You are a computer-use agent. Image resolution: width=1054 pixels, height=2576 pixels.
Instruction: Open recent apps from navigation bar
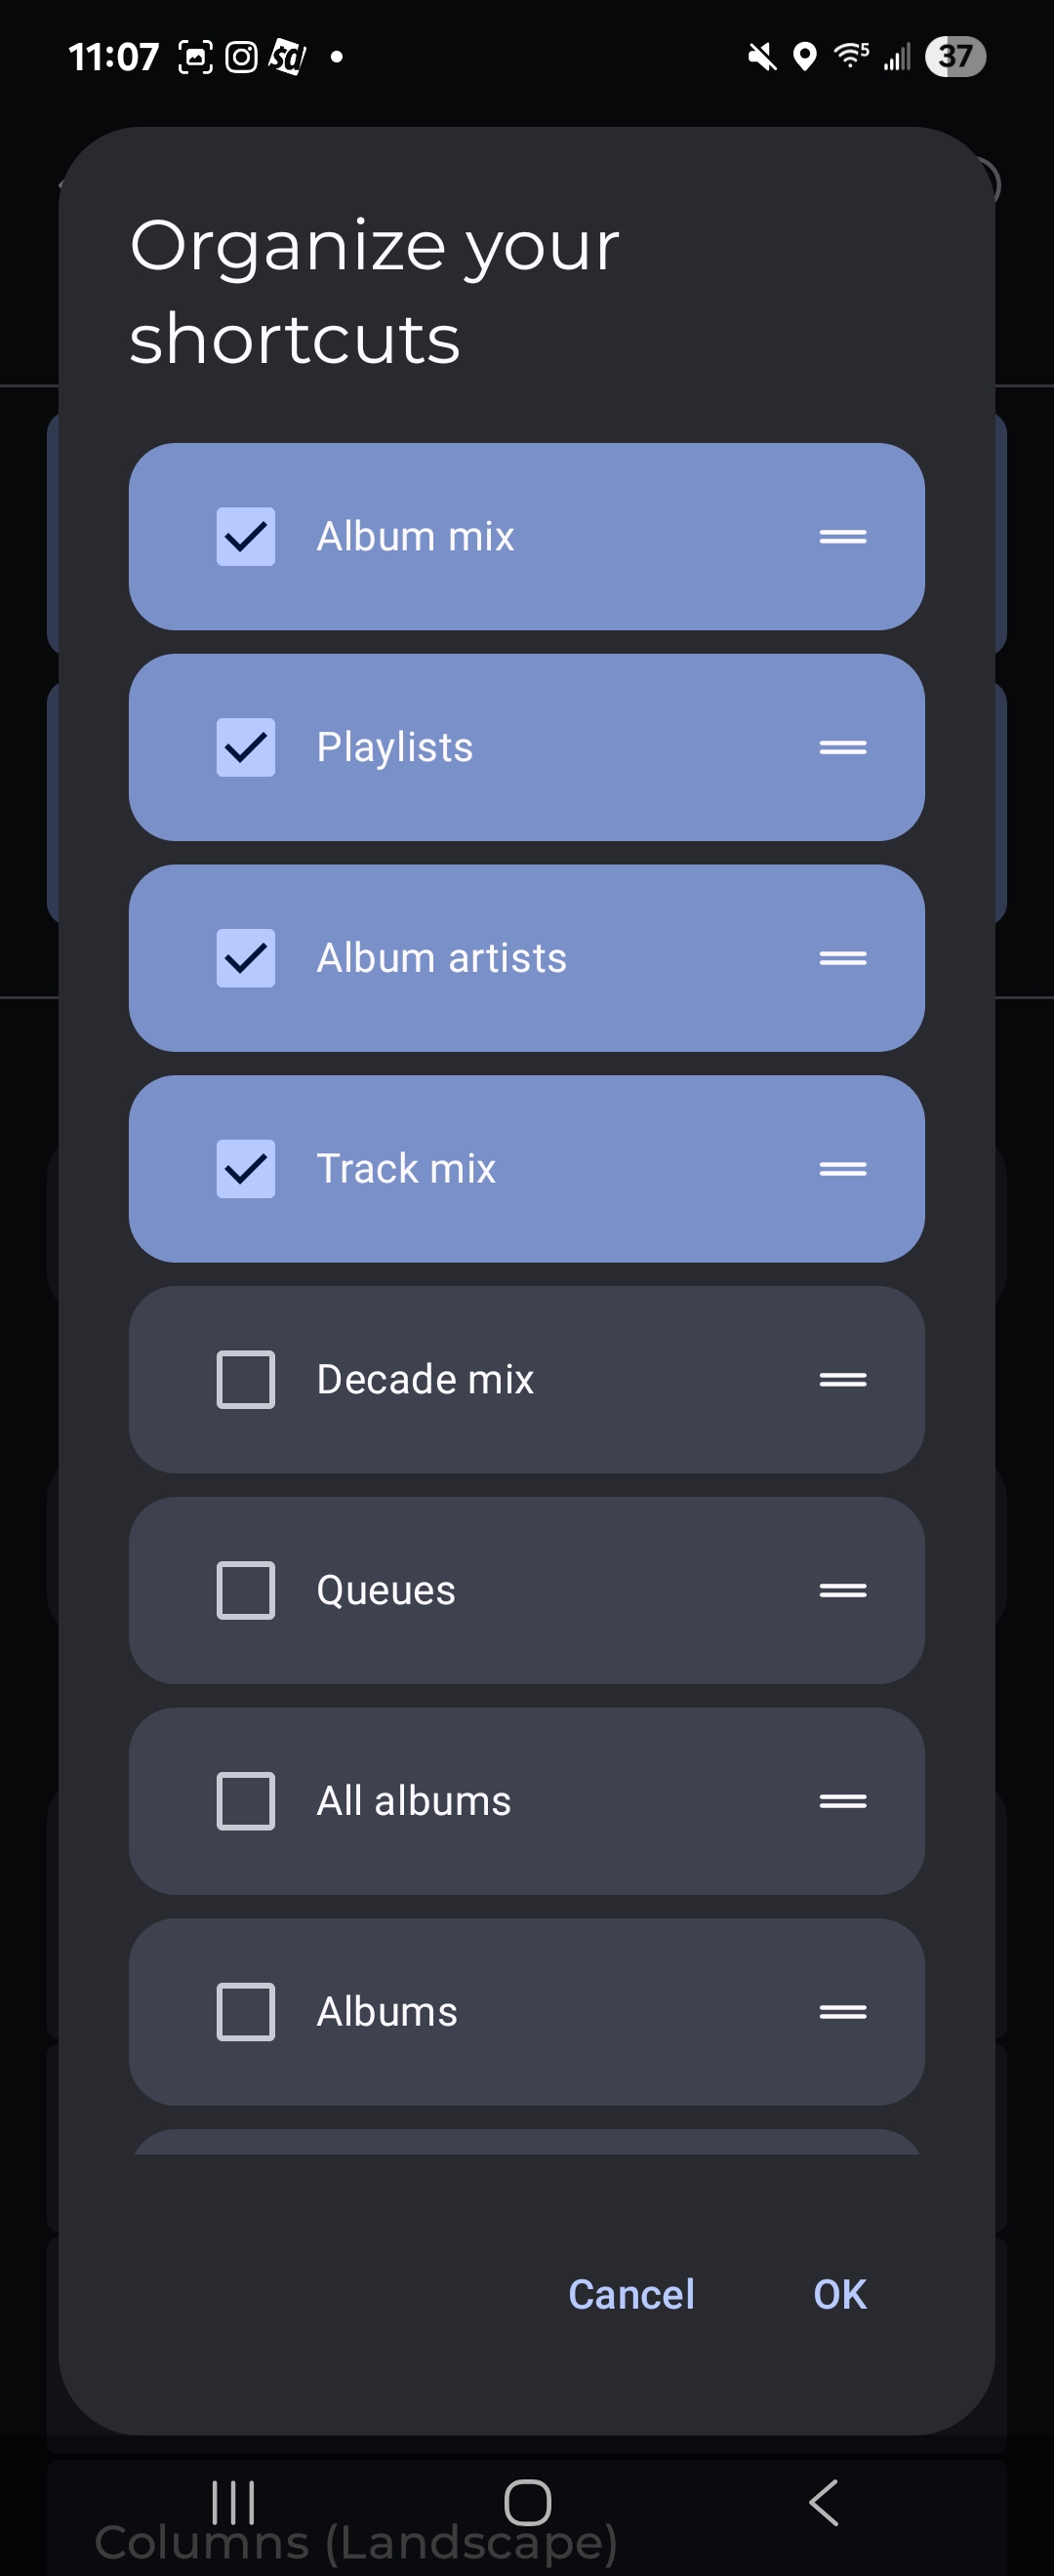point(233,2502)
